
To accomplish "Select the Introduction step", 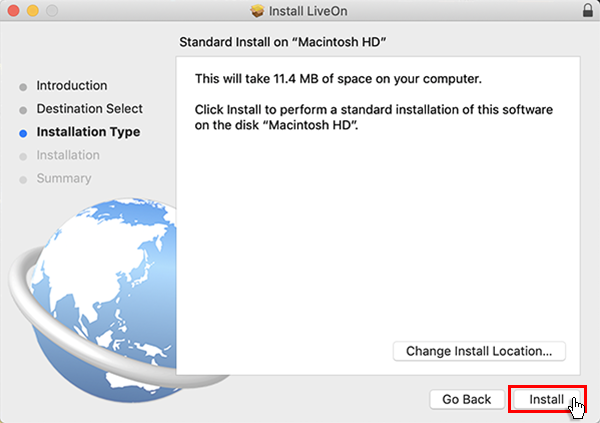I will (x=72, y=85).
